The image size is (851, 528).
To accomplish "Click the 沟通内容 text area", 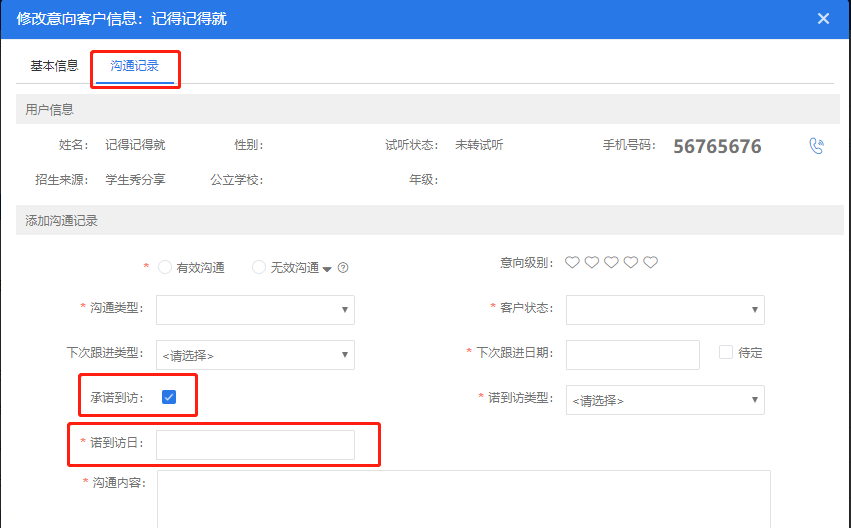I will click(463, 499).
